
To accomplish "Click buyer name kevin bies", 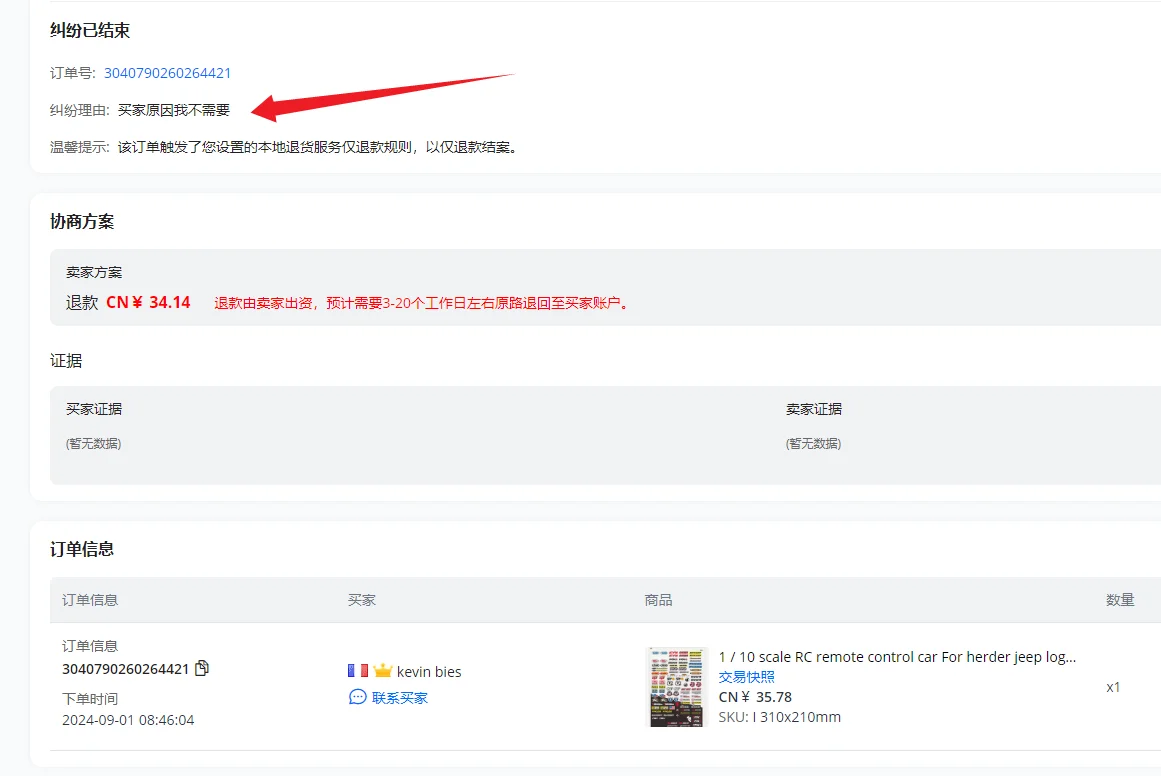I will (x=429, y=672).
